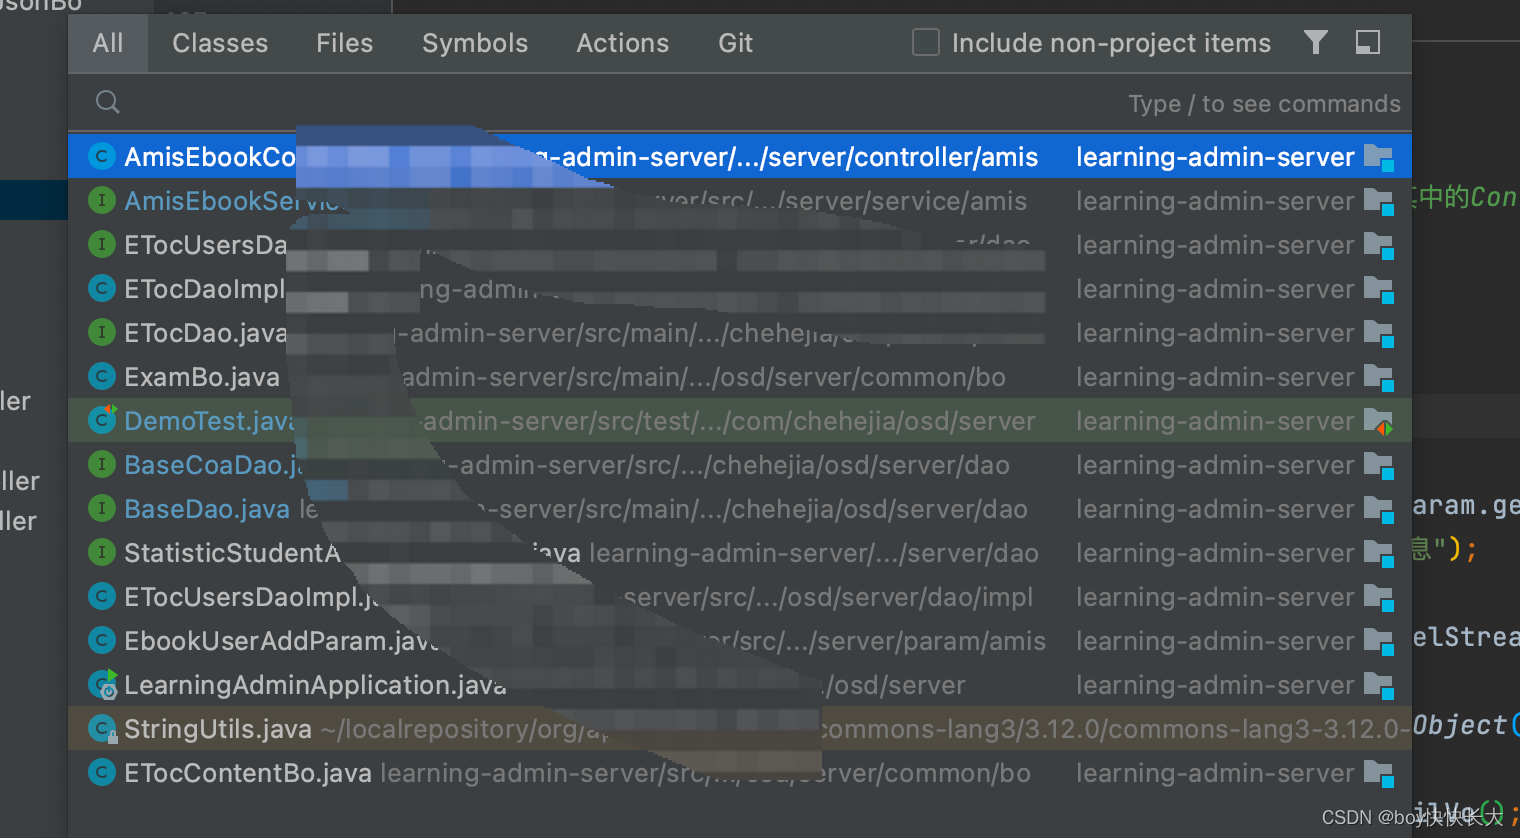Select the BaseCoaDao result
The width and height of the screenshot is (1520, 838).
(740, 465)
